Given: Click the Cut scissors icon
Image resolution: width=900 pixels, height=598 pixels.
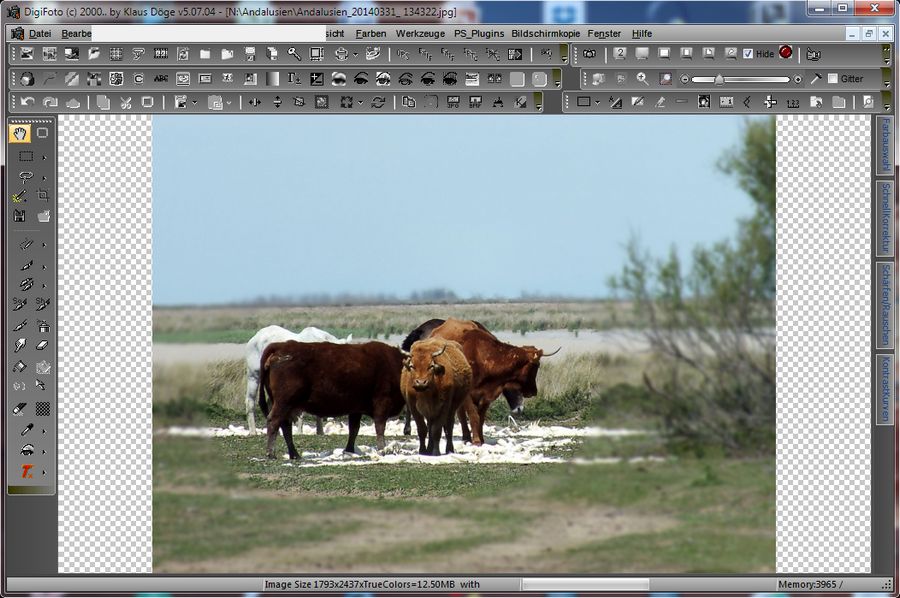Looking at the screenshot, I should pyautogui.click(x=126, y=102).
